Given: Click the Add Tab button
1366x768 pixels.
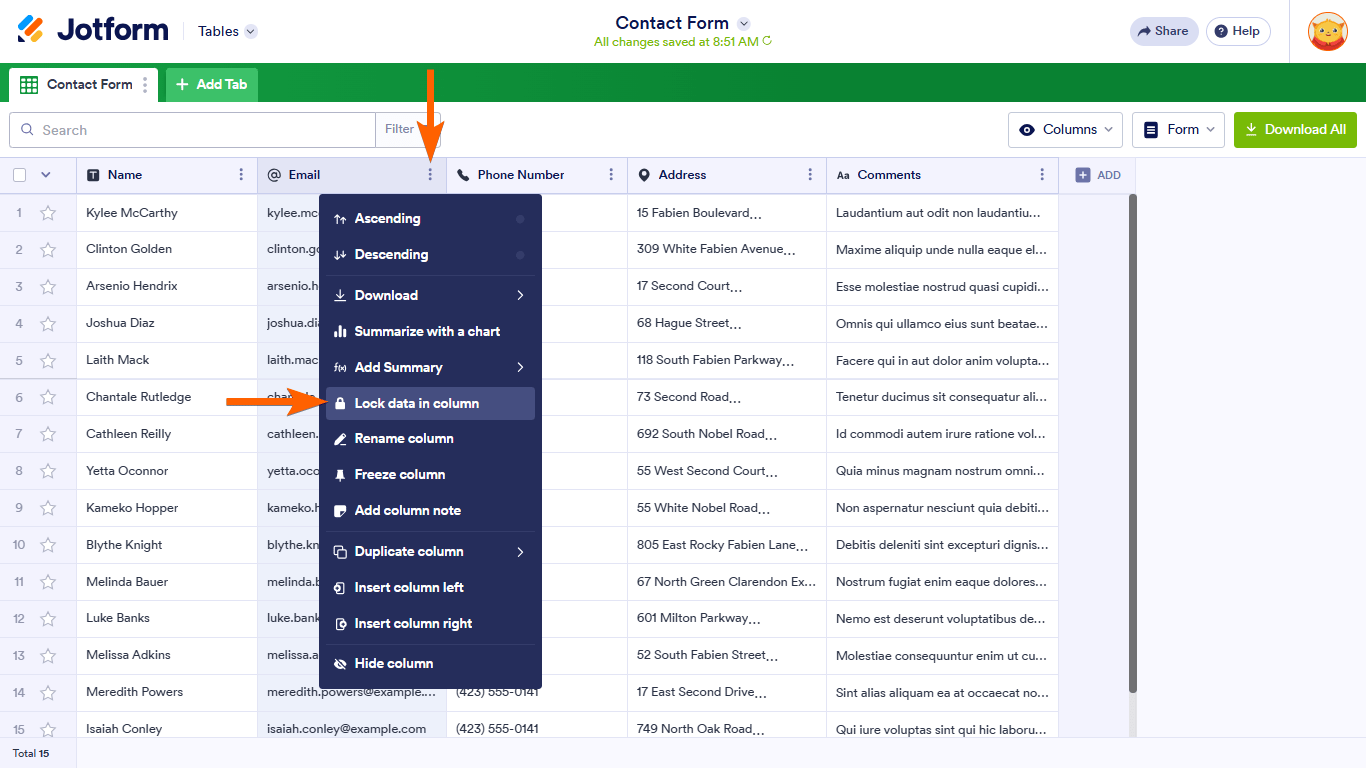Looking at the screenshot, I should (211, 85).
